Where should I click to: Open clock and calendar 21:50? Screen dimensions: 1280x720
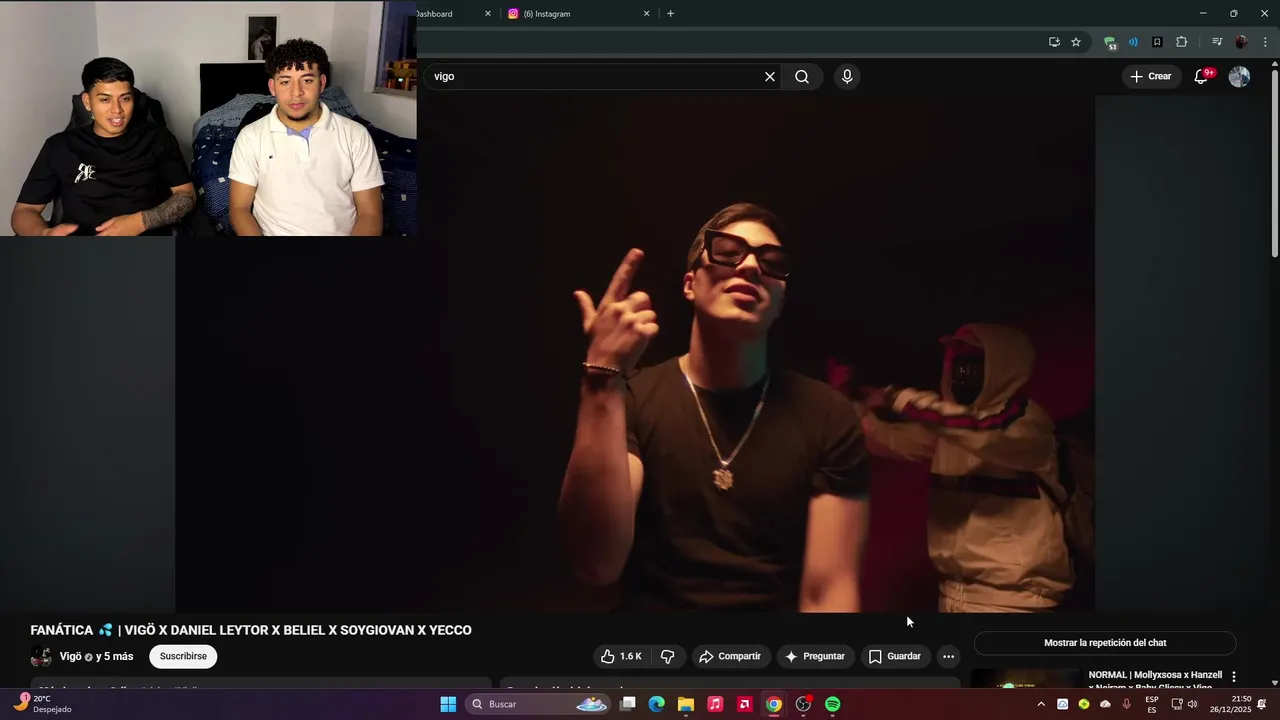click(x=1229, y=704)
